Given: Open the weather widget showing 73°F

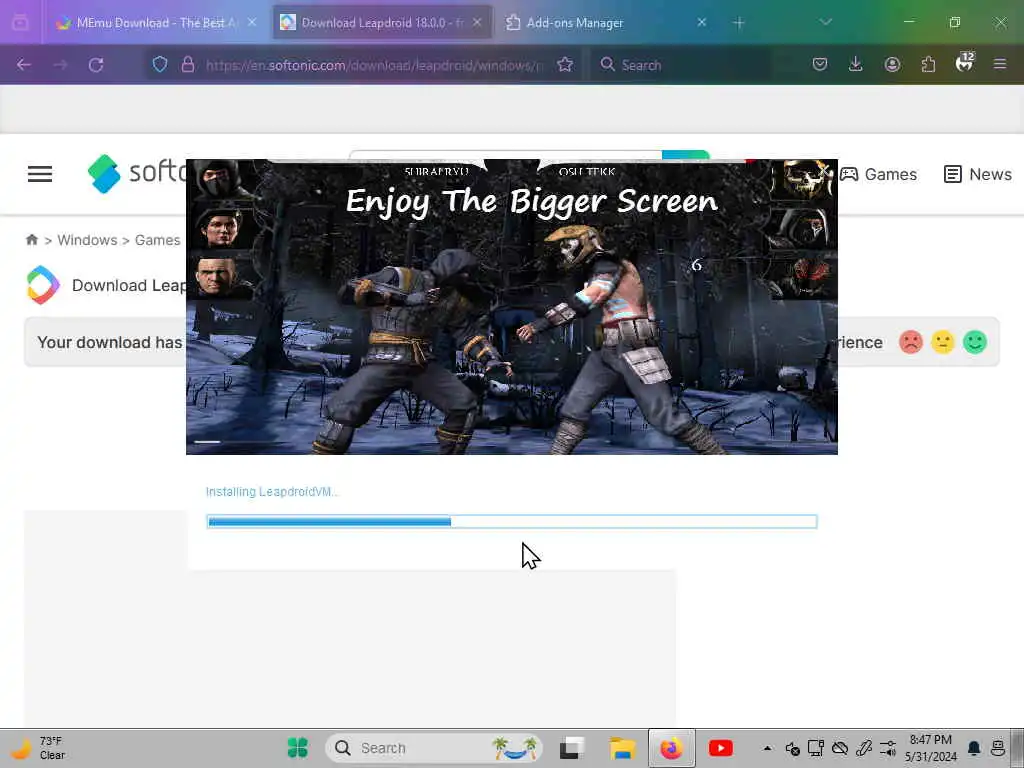Looking at the screenshot, I should click(x=39, y=748).
